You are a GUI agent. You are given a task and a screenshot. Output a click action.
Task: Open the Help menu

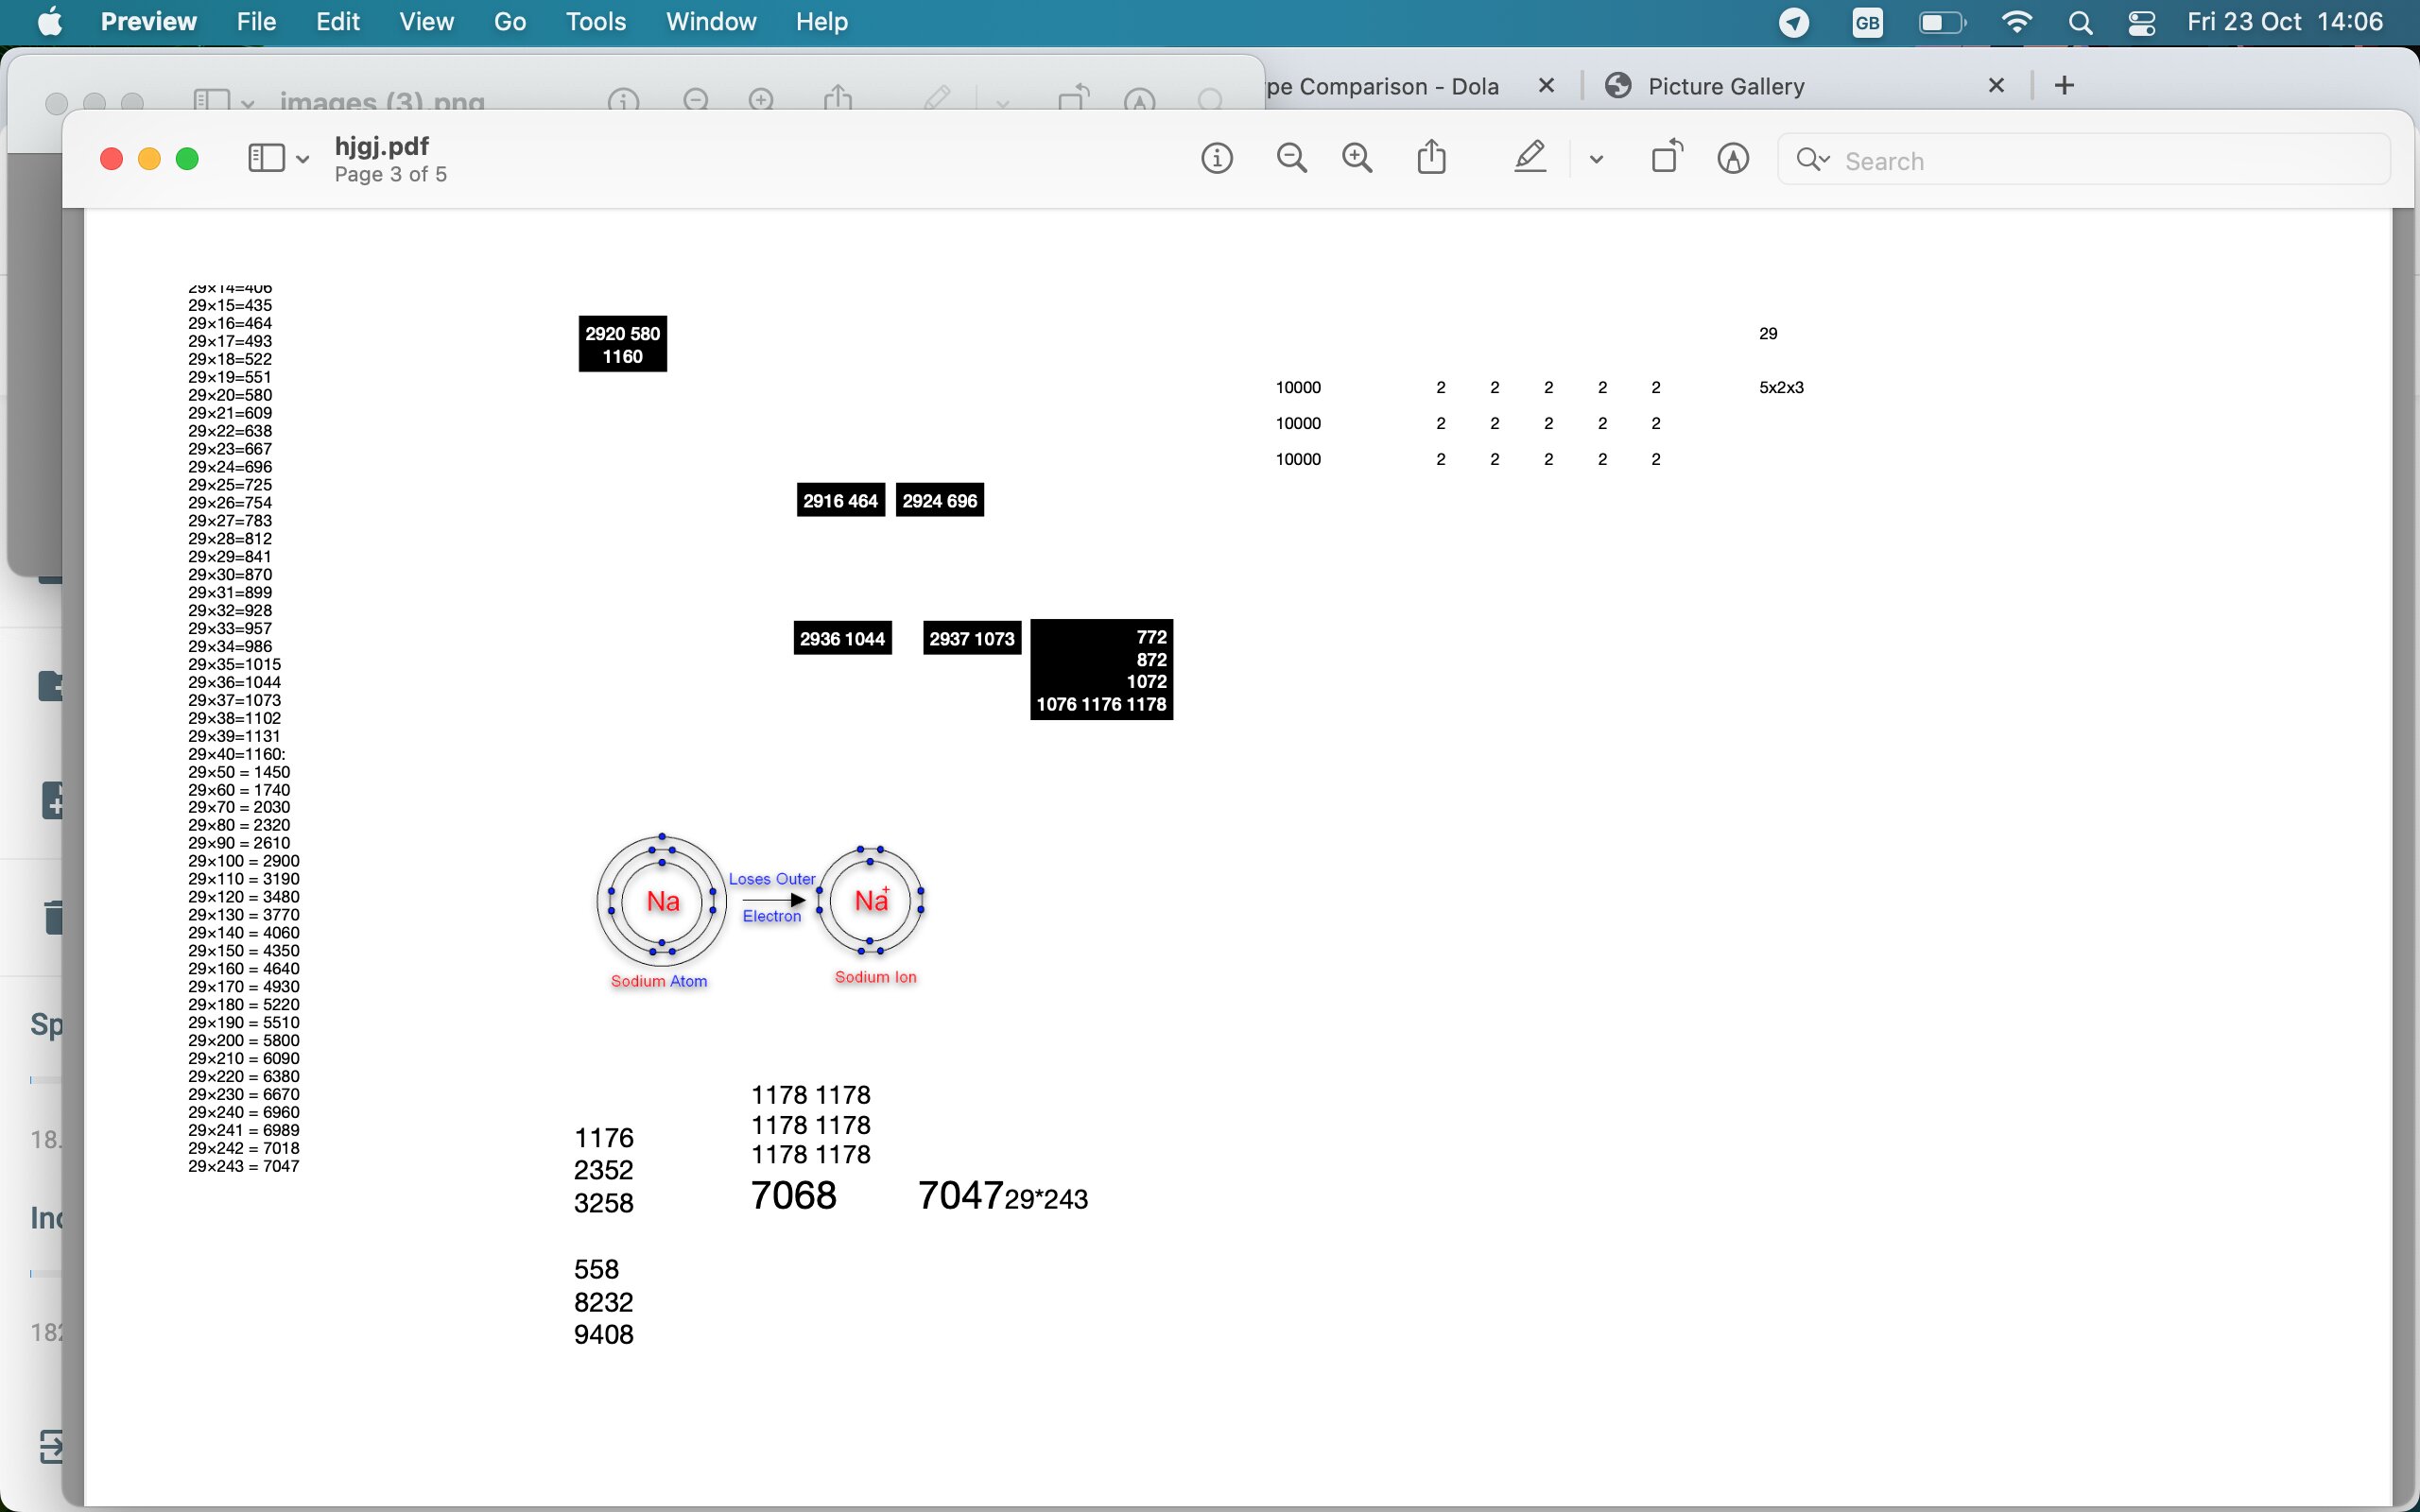click(822, 21)
